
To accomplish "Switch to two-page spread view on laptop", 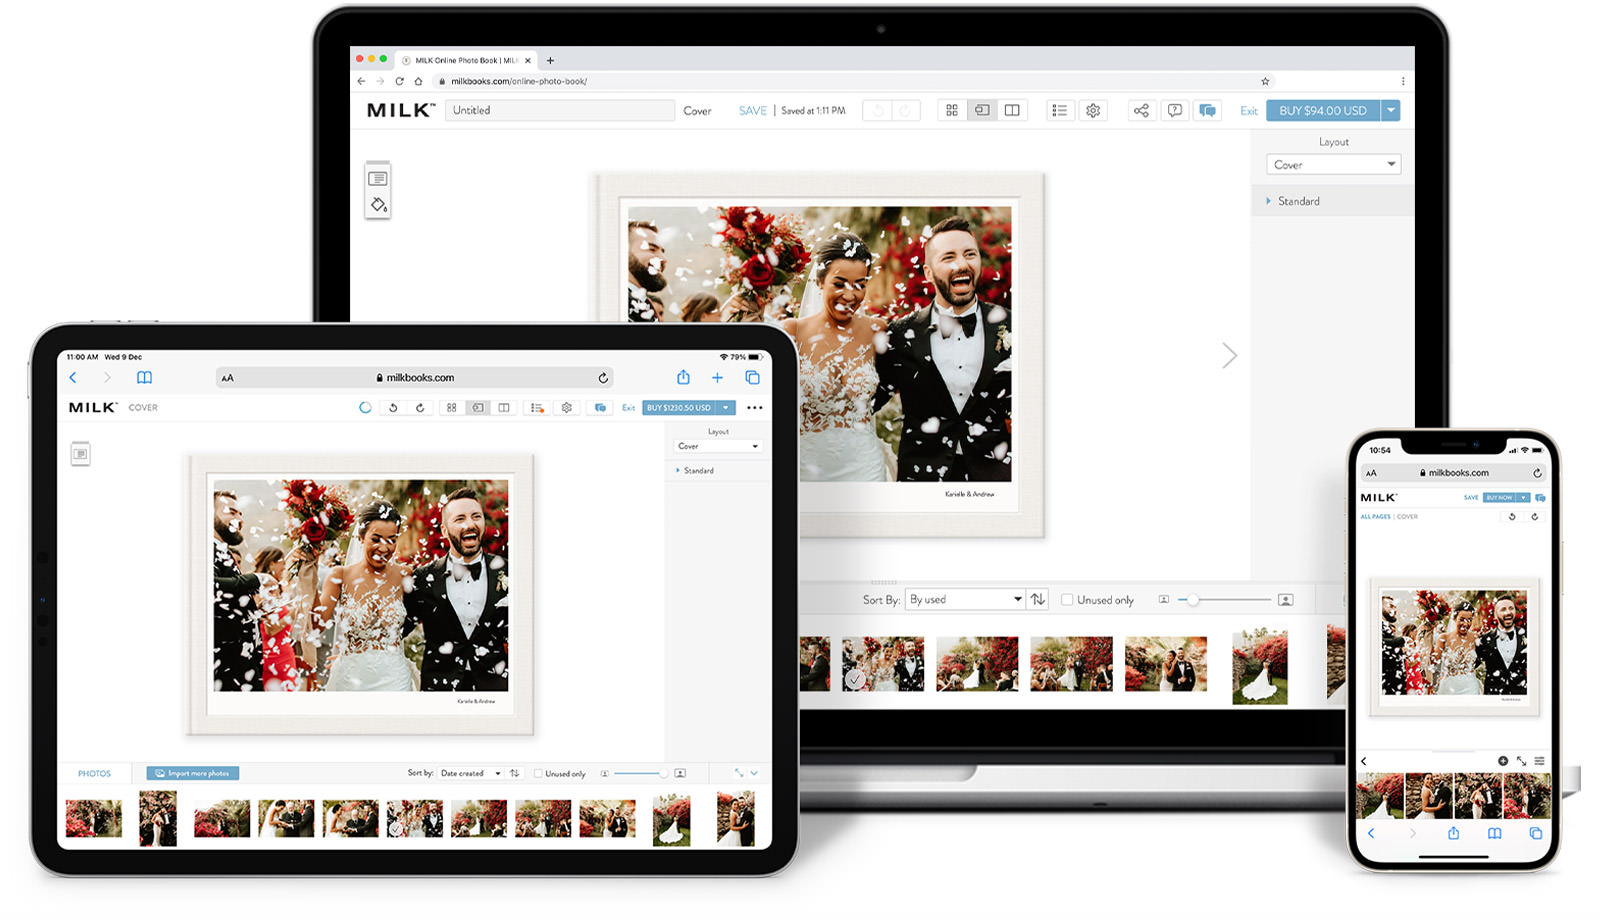I will click(1012, 110).
